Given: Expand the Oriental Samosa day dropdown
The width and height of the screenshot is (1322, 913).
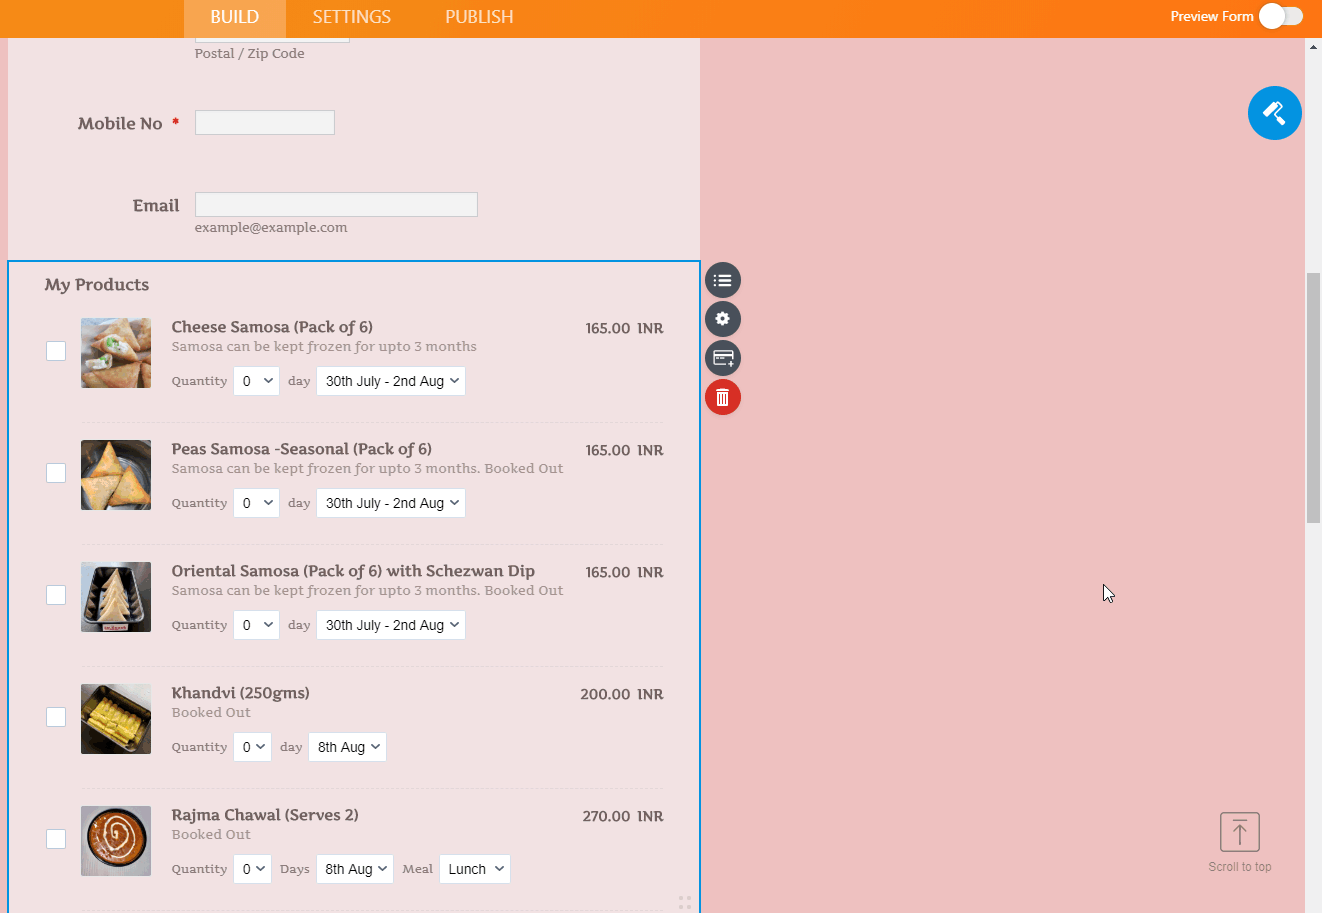Looking at the screenshot, I should click(x=391, y=625).
